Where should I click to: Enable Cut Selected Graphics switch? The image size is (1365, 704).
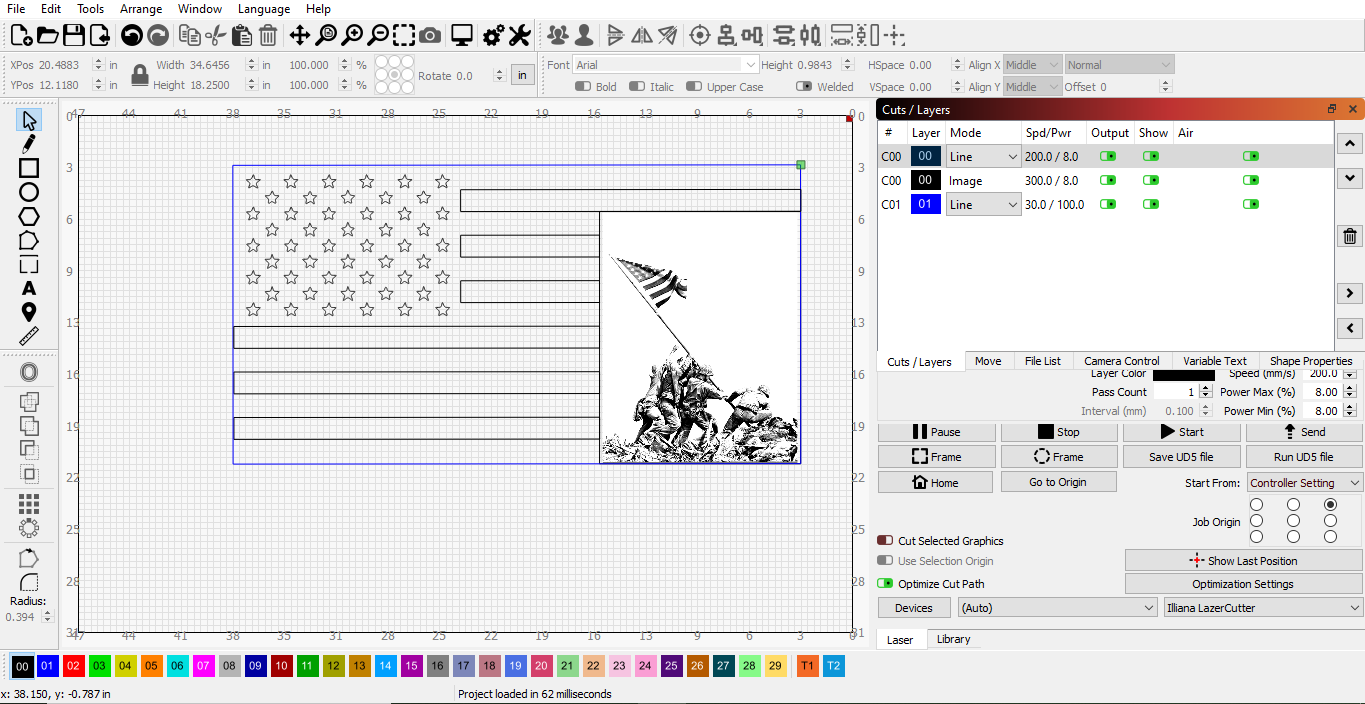coord(885,541)
